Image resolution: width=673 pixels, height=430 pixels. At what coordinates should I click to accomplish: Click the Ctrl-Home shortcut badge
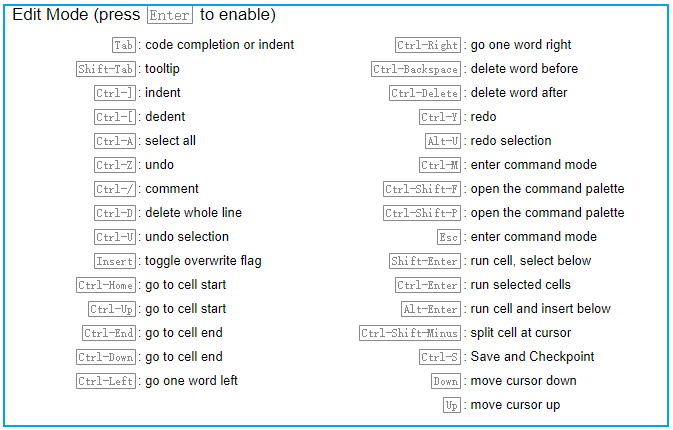[x=106, y=285]
